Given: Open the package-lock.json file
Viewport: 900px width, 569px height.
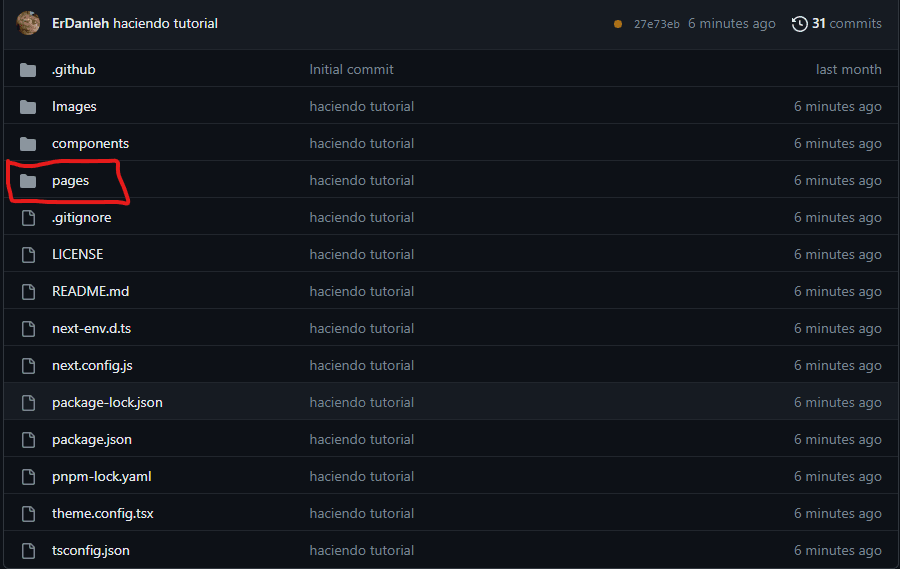Looking at the screenshot, I should click(107, 403).
